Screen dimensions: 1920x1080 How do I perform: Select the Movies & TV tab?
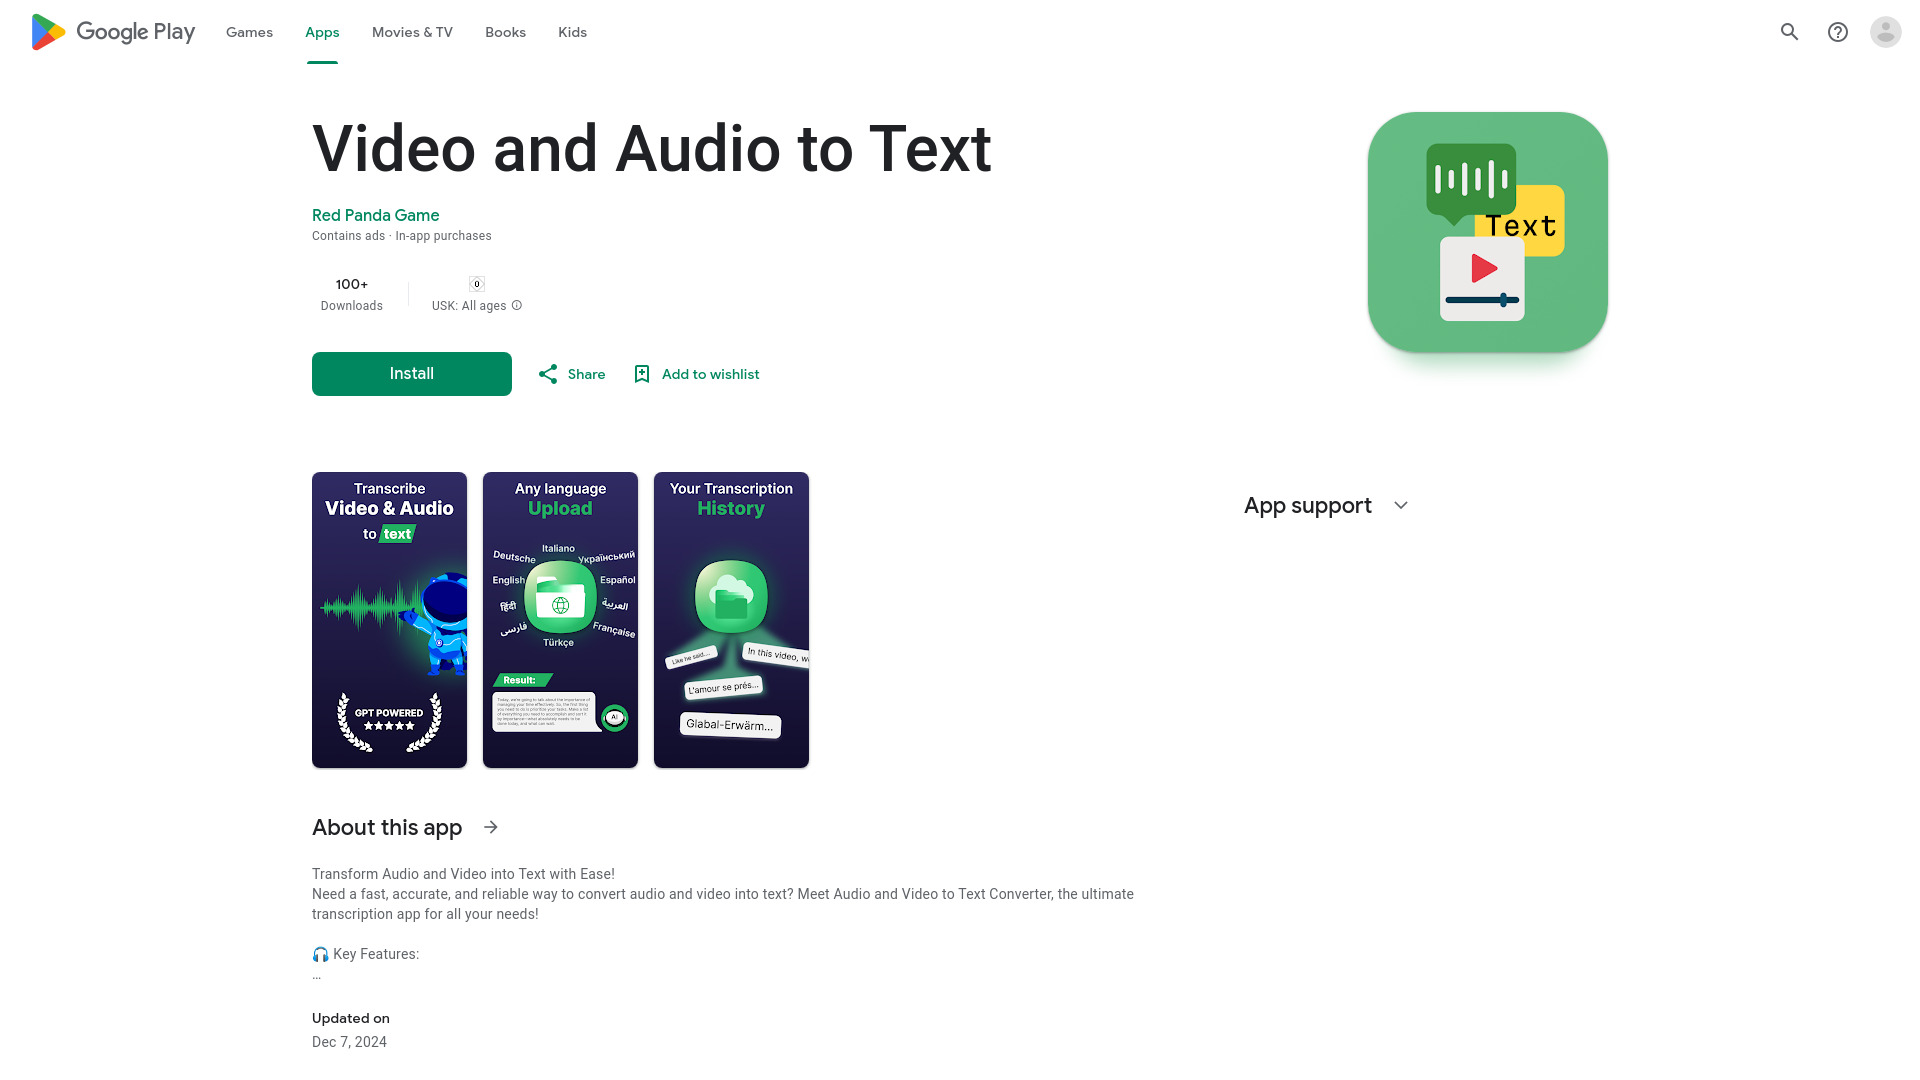[411, 32]
